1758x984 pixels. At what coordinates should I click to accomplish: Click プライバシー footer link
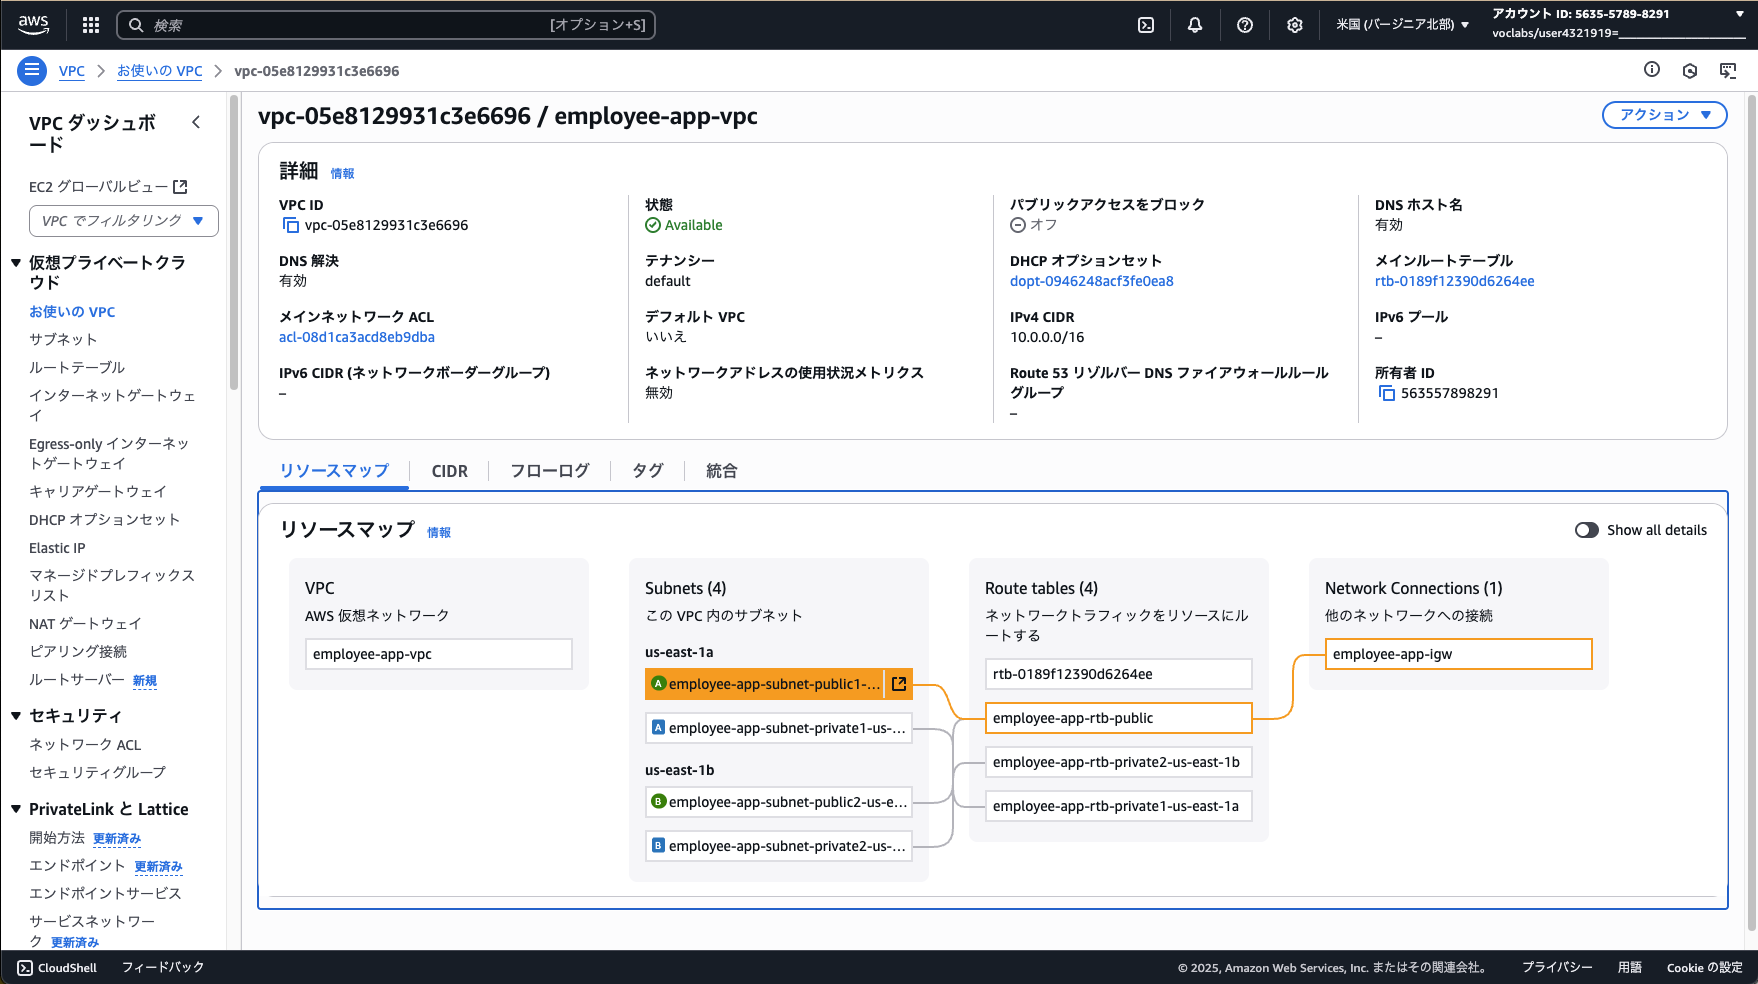point(1557,967)
